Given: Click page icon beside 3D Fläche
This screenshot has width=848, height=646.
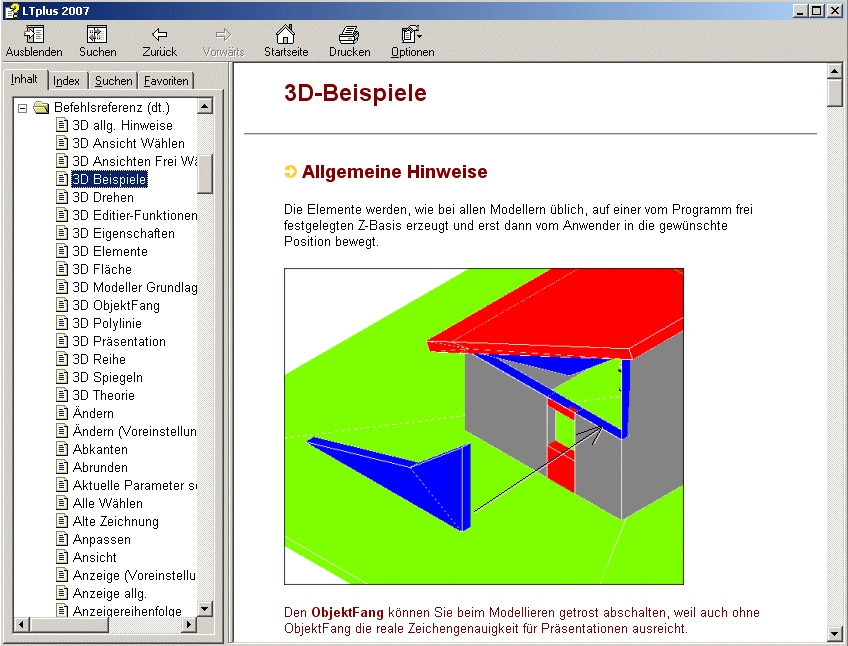Looking at the screenshot, I should tap(62, 269).
